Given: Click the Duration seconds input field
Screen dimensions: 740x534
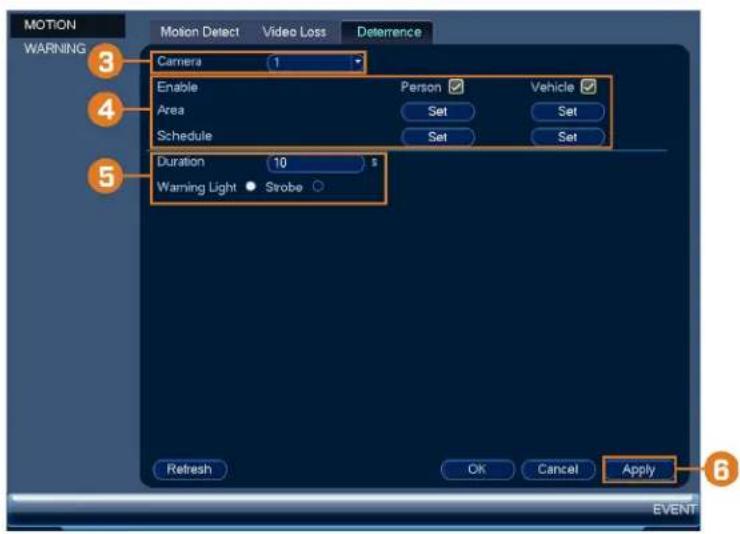Looking at the screenshot, I should click(x=315, y=163).
